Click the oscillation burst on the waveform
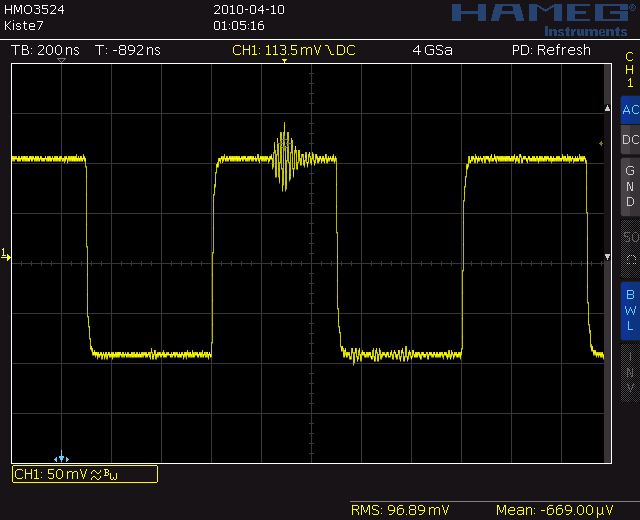Viewport: 640px width, 520px height. (x=286, y=157)
